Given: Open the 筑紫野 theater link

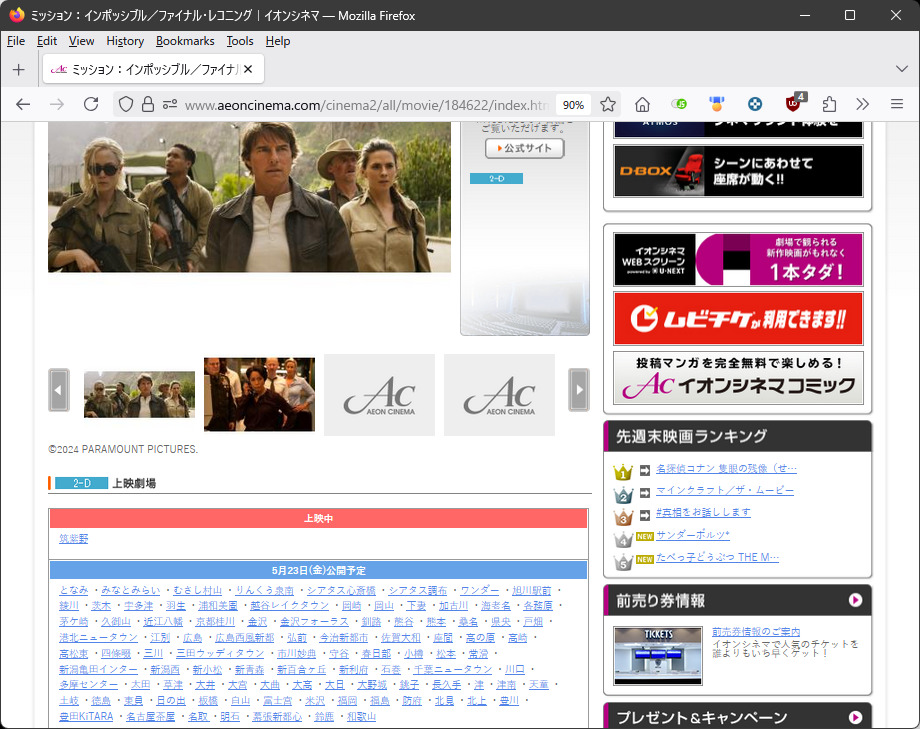Looking at the screenshot, I should [74, 539].
